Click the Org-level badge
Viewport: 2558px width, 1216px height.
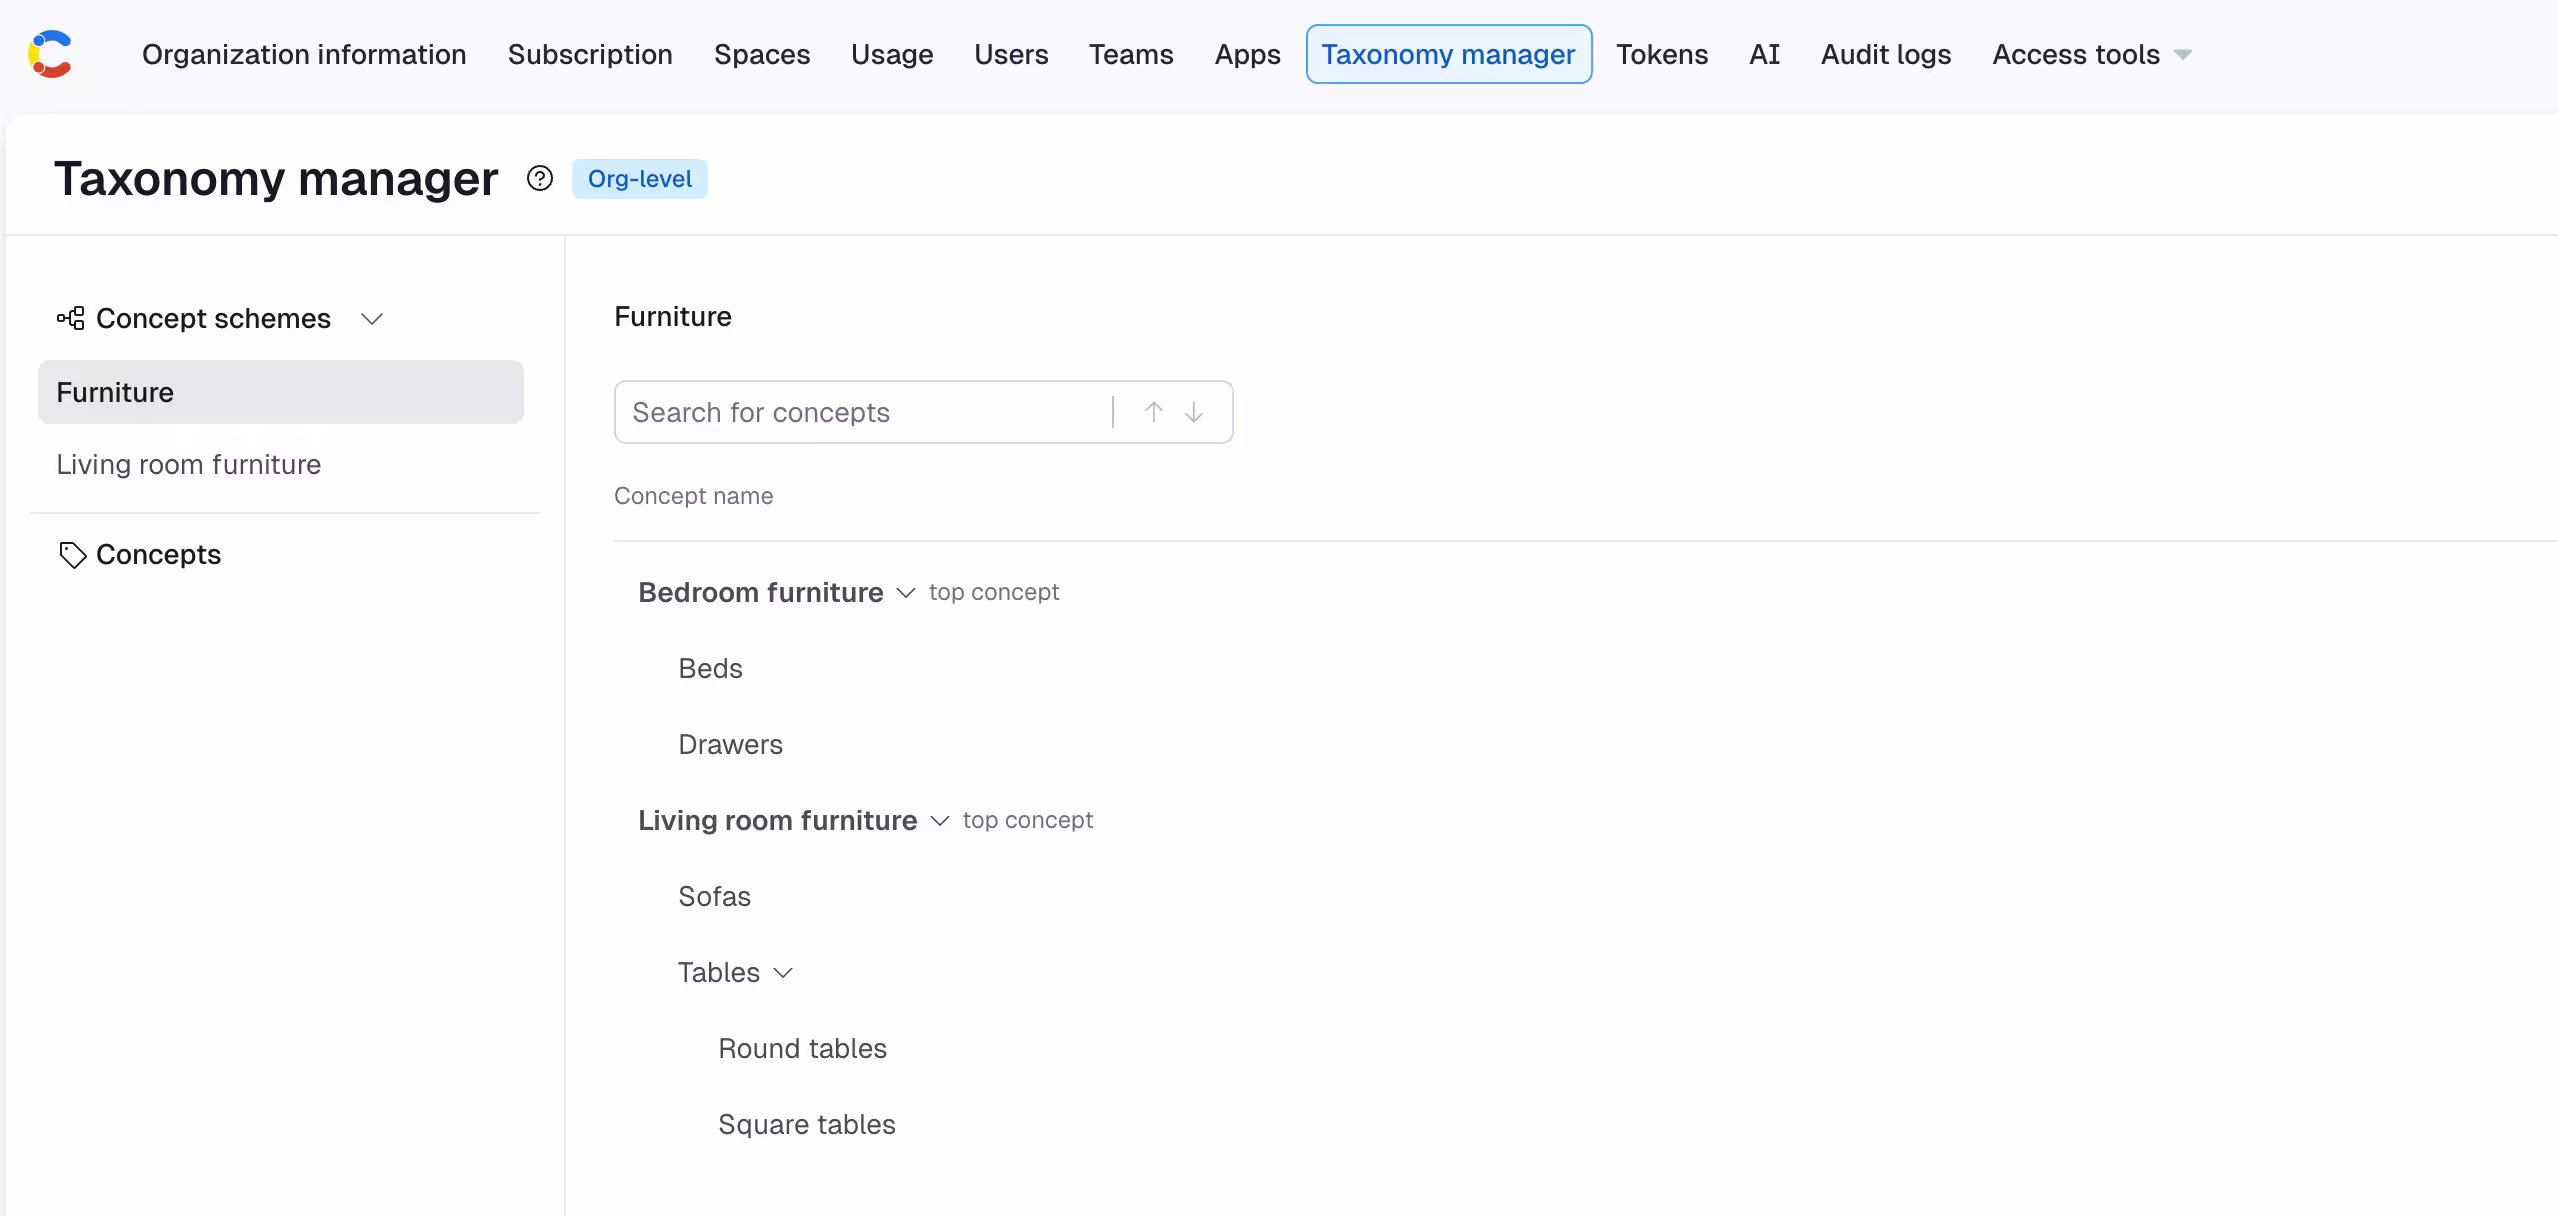click(x=640, y=179)
